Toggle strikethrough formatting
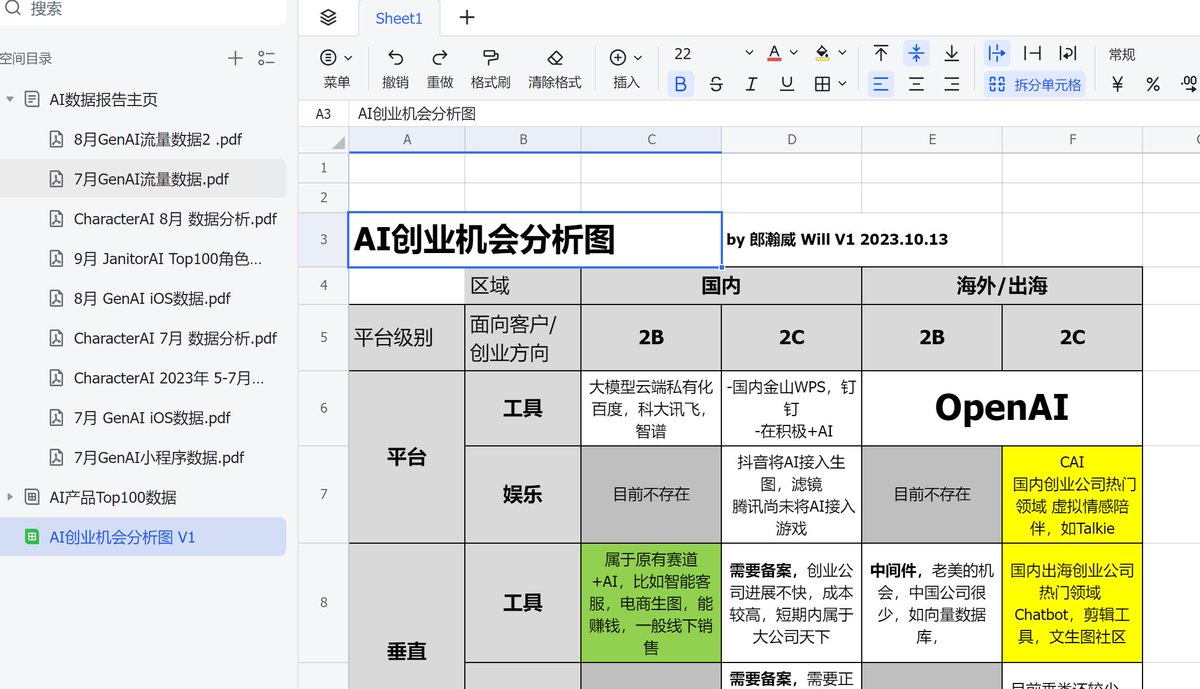This screenshot has width=1200, height=689. pyautogui.click(x=716, y=84)
